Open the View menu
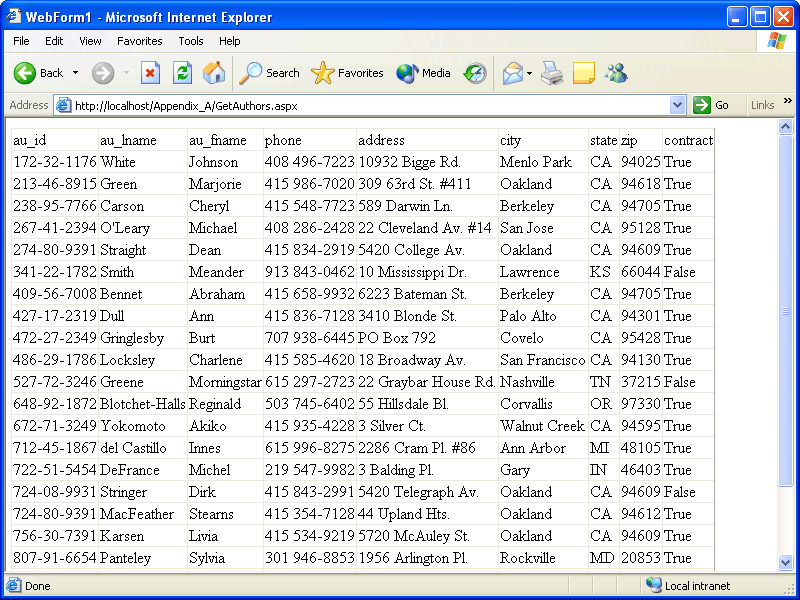 click(90, 41)
